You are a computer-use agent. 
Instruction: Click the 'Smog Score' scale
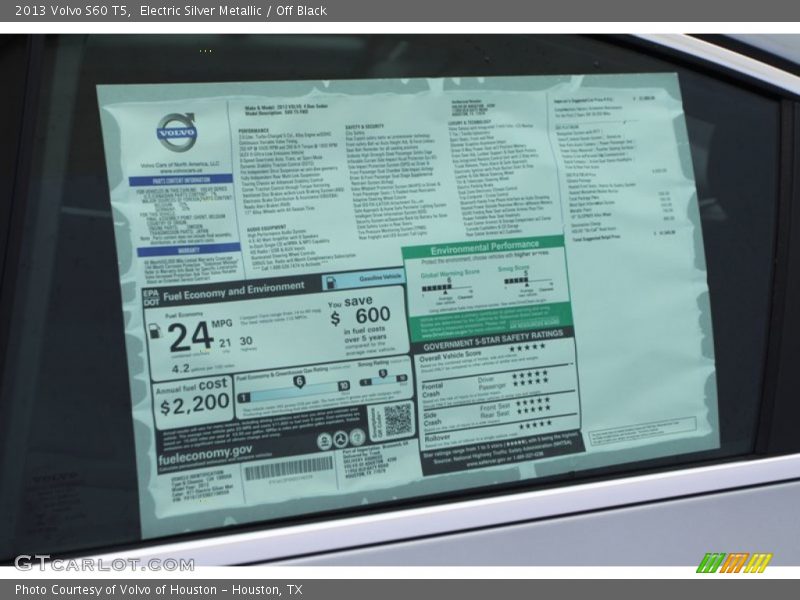528,282
